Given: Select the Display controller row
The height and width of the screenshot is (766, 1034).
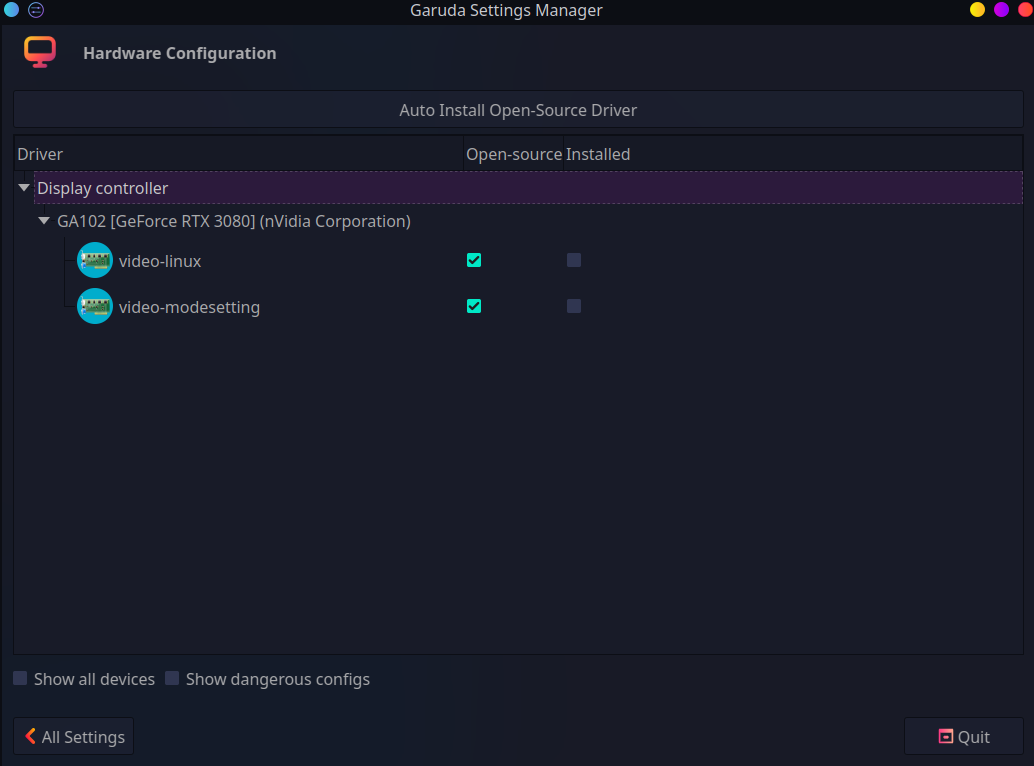Looking at the screenshot, I should [x=528, y=188].
